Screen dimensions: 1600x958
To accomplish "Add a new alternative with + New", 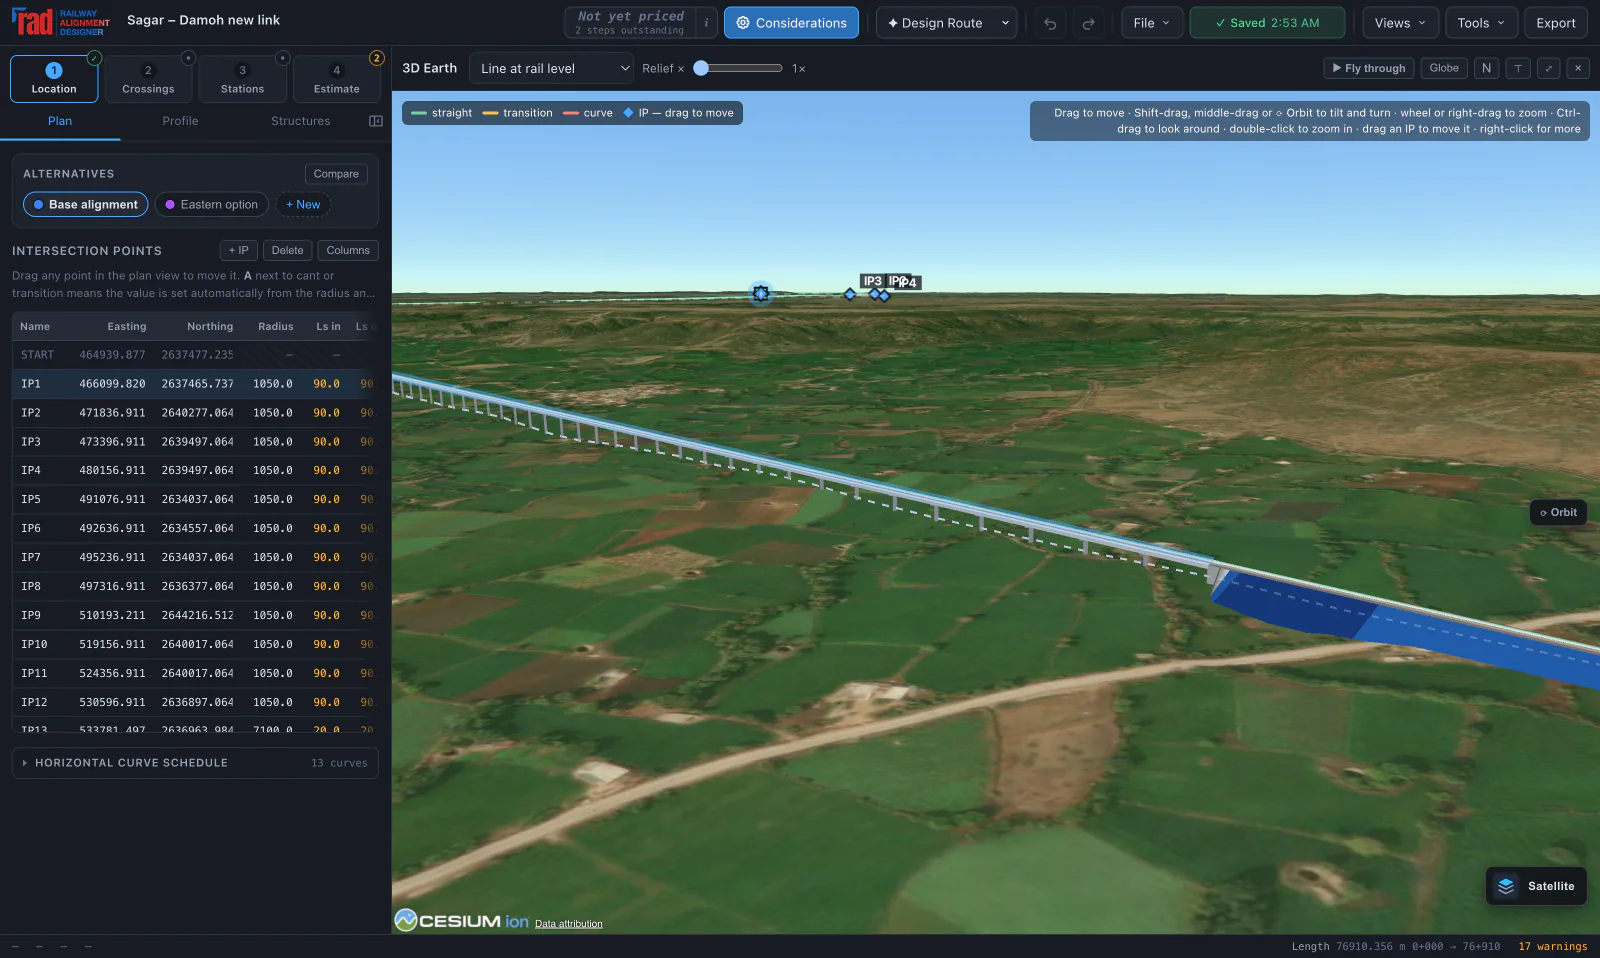I will pos(303,204).
